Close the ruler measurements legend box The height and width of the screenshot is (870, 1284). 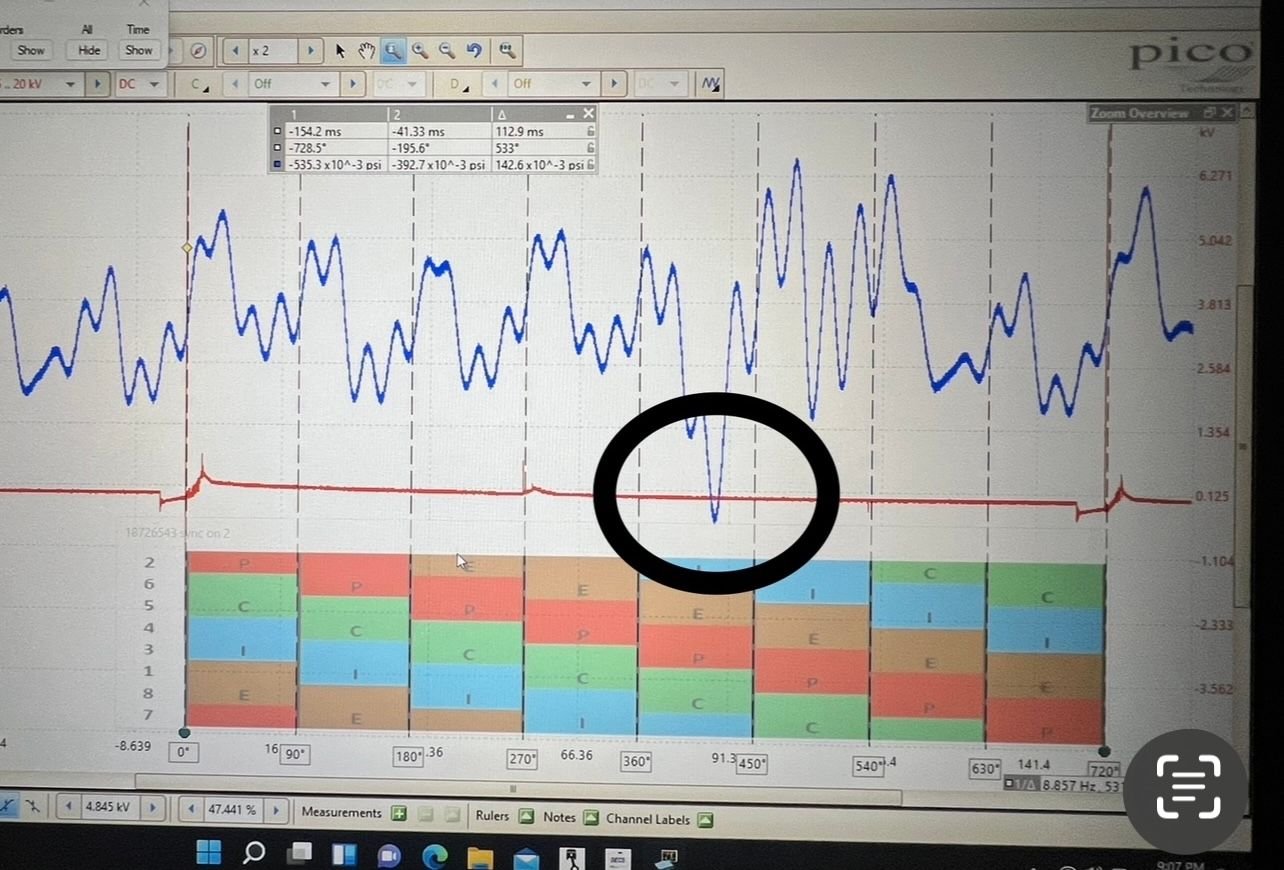(588, 114)
